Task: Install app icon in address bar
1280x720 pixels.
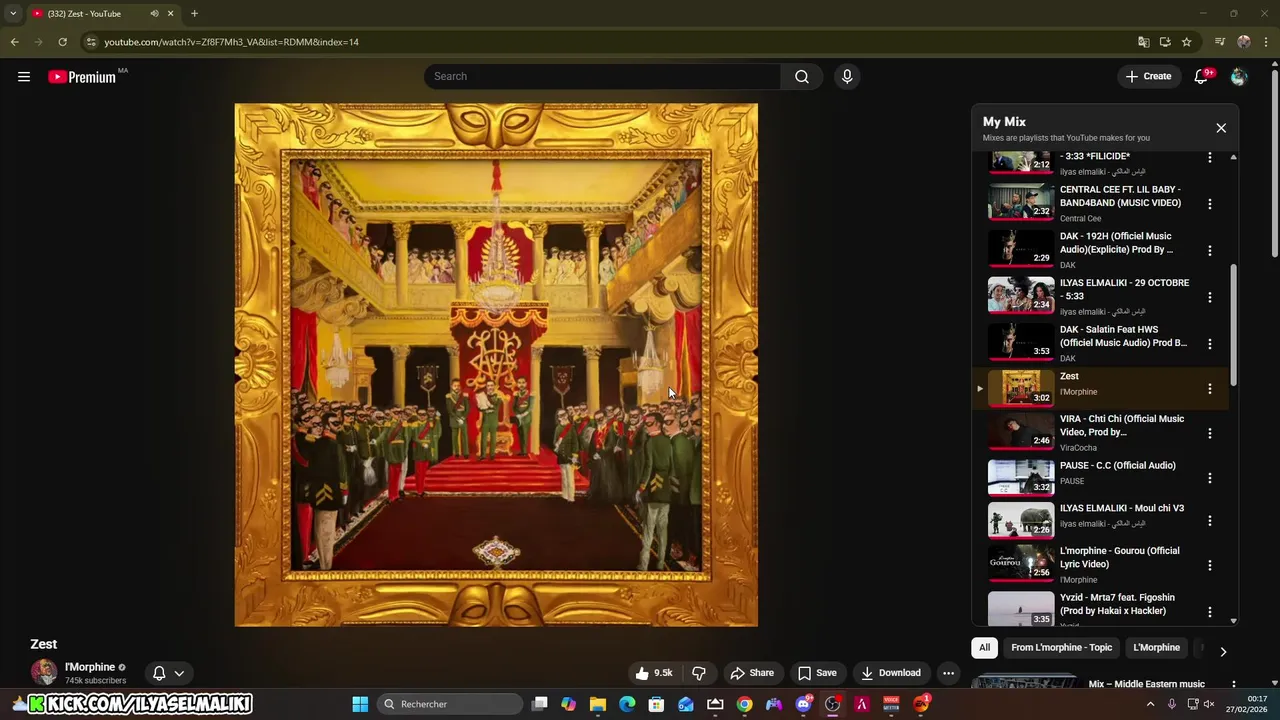Action: [1165, 42]
